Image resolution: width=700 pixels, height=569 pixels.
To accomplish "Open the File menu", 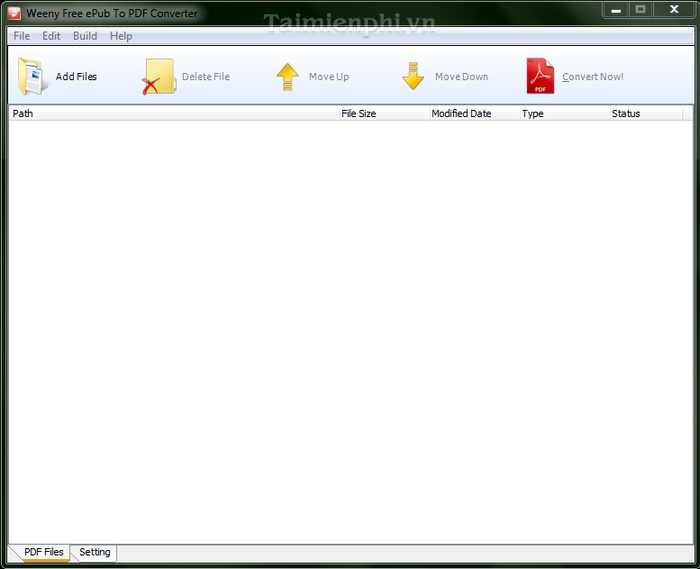I will [21, 36].
